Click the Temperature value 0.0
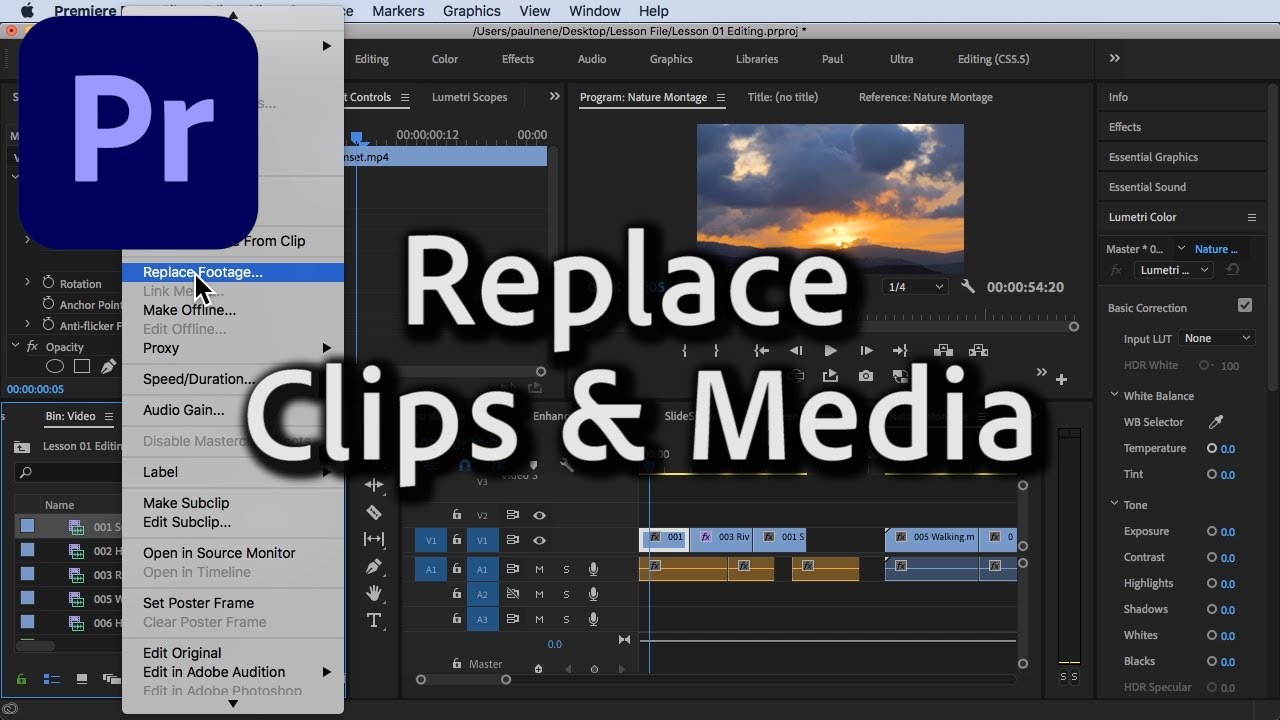 (x=1228, y=449)
